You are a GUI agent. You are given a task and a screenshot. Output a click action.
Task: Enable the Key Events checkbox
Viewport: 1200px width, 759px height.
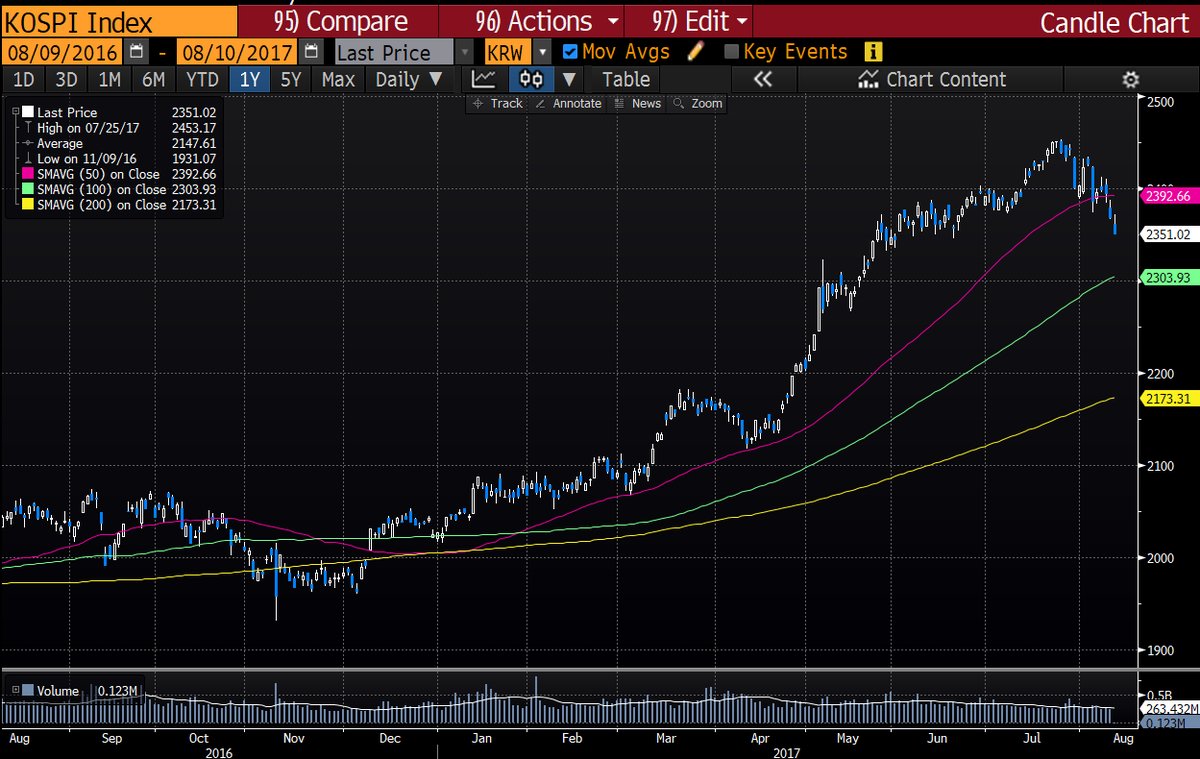(x=731, y=52)
